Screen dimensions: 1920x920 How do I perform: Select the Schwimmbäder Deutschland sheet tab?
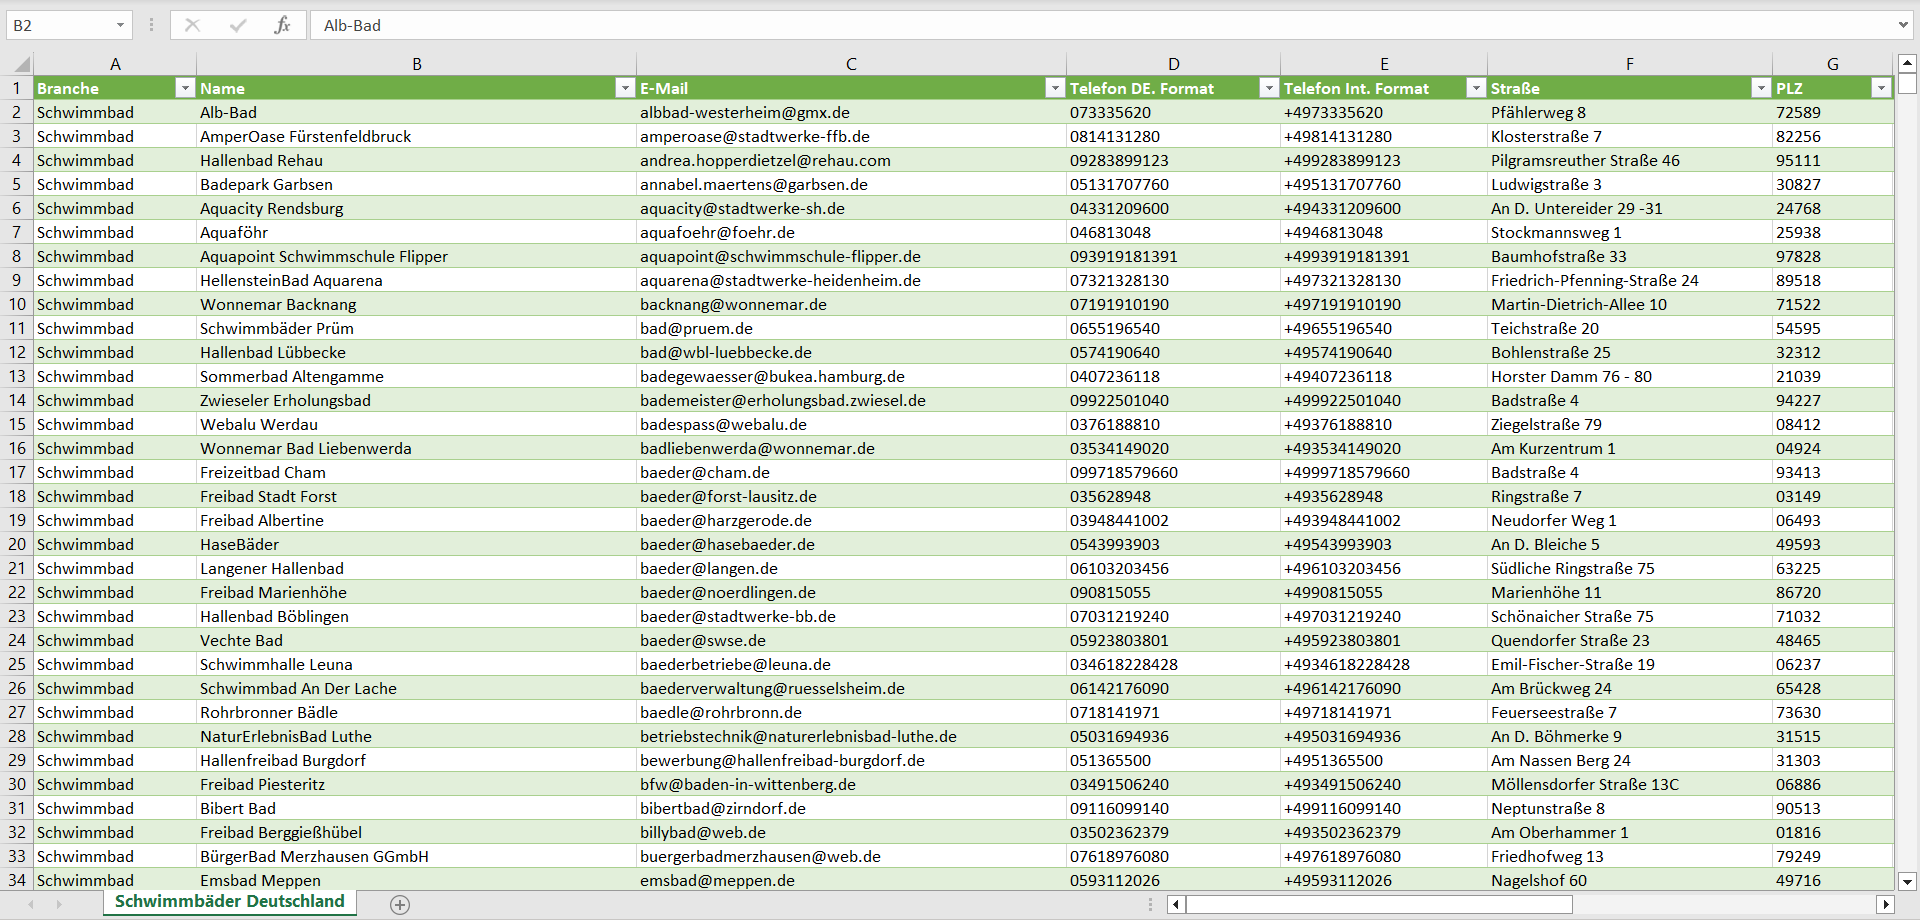[x=230, y=902]
